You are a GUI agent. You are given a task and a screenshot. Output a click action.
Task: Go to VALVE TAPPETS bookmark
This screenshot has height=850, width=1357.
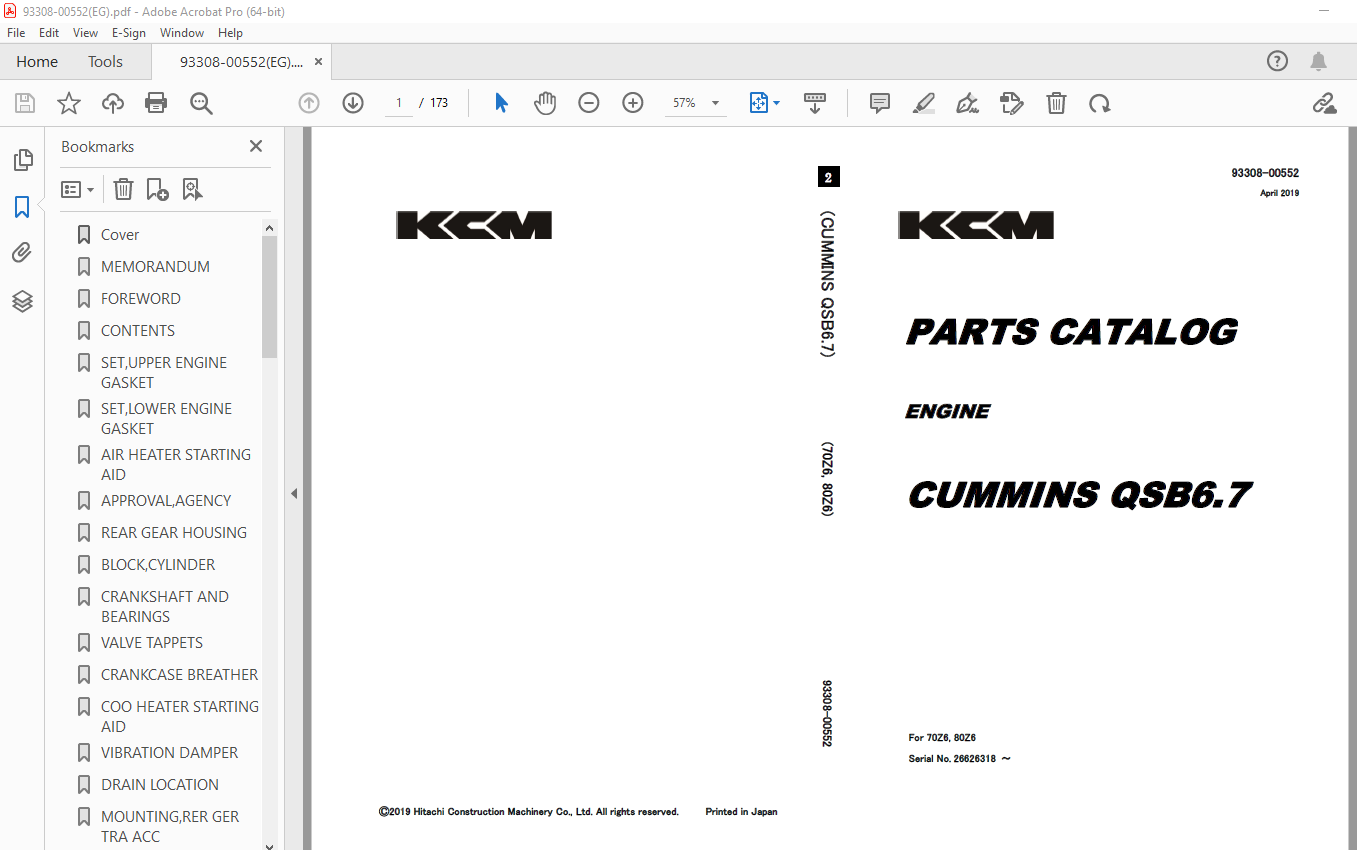click(x=152, y=642)
